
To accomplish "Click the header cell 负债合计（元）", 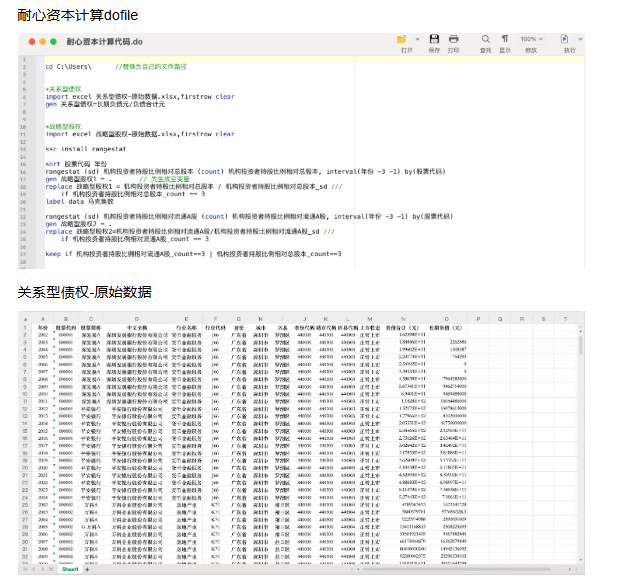I will click(403, 328).
